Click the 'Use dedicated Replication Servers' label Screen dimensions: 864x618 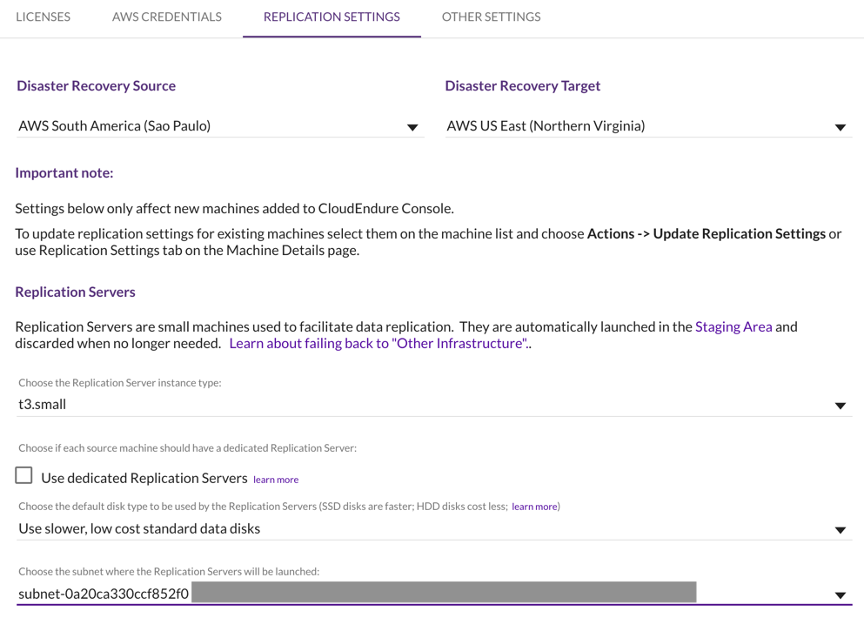pos(144,478)
